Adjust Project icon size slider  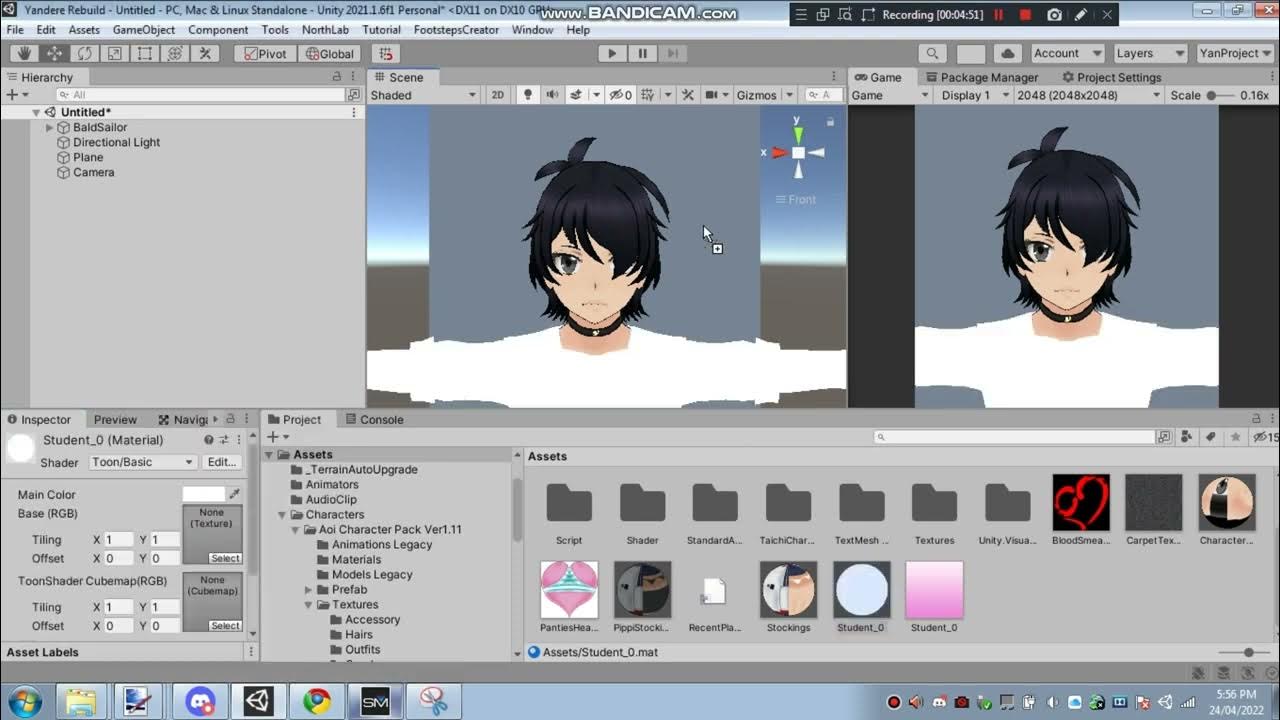click(1249, 652)
